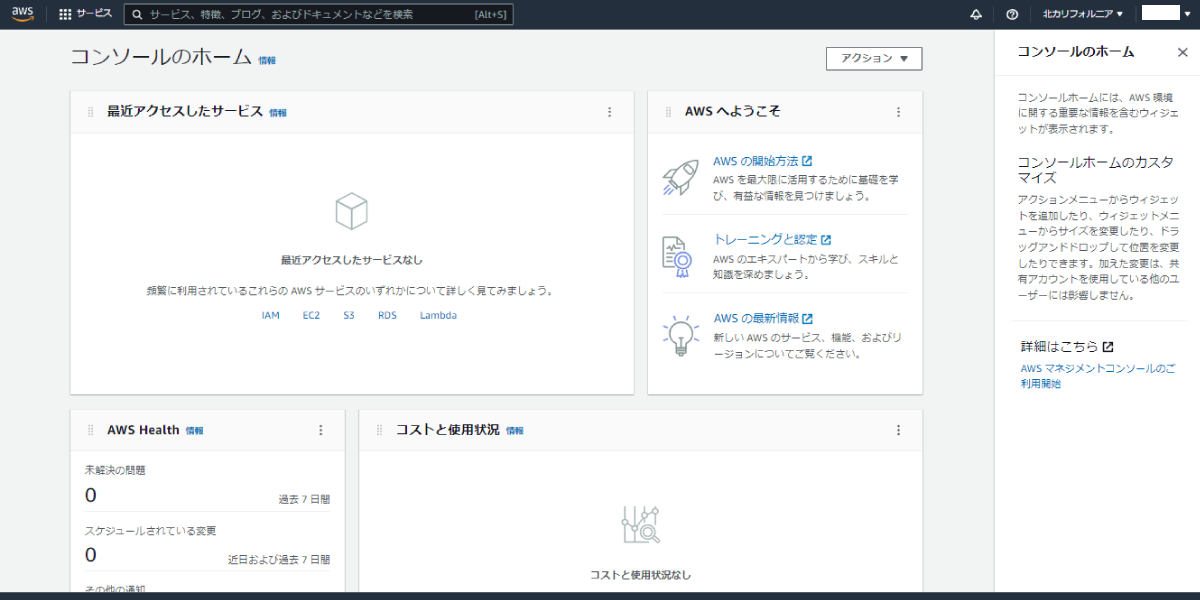Open the account menu dropdown arrow
Image resolution: width=1200 pixels, height=600 pixels.
1188,14
